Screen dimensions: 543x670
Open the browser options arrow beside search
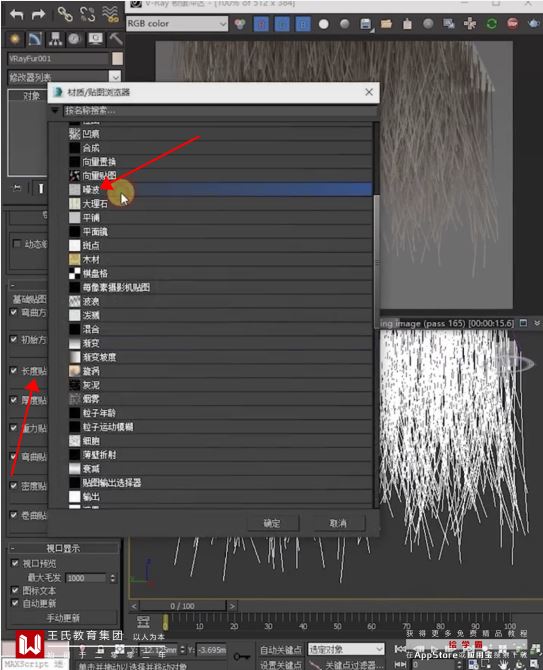(x=55, y=111)
